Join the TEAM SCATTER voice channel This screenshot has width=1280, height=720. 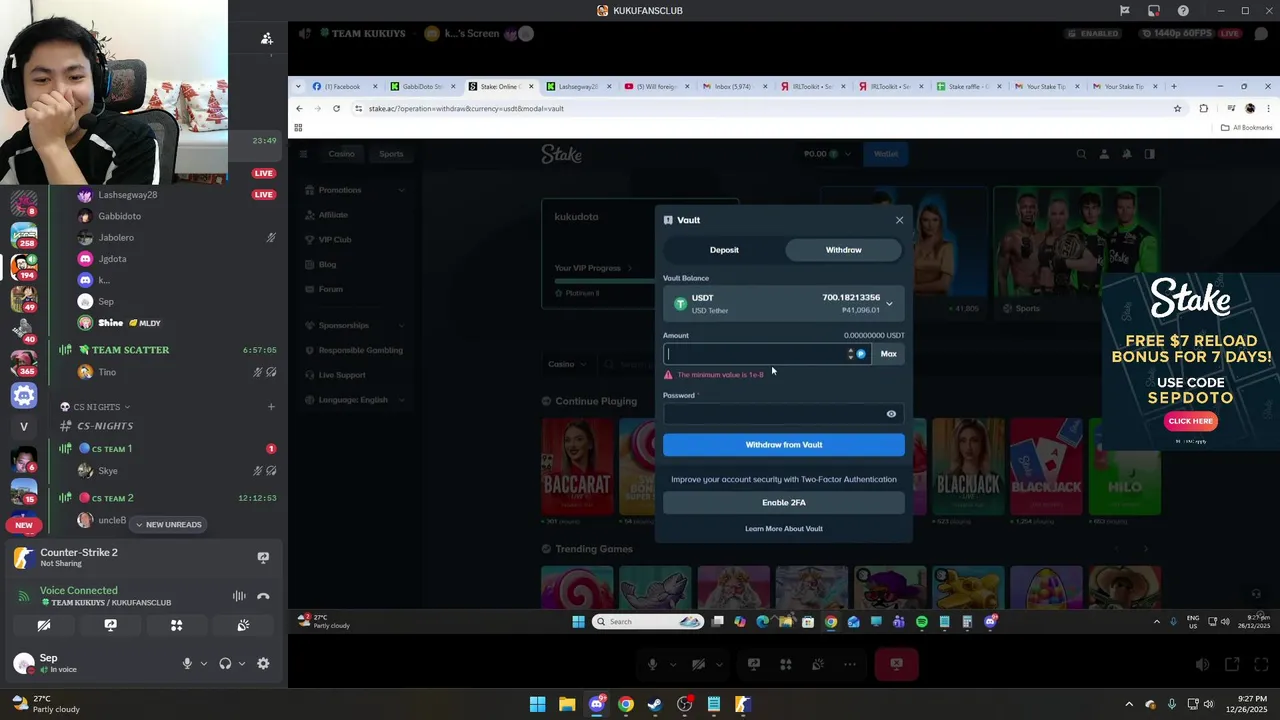click(131, 350)
